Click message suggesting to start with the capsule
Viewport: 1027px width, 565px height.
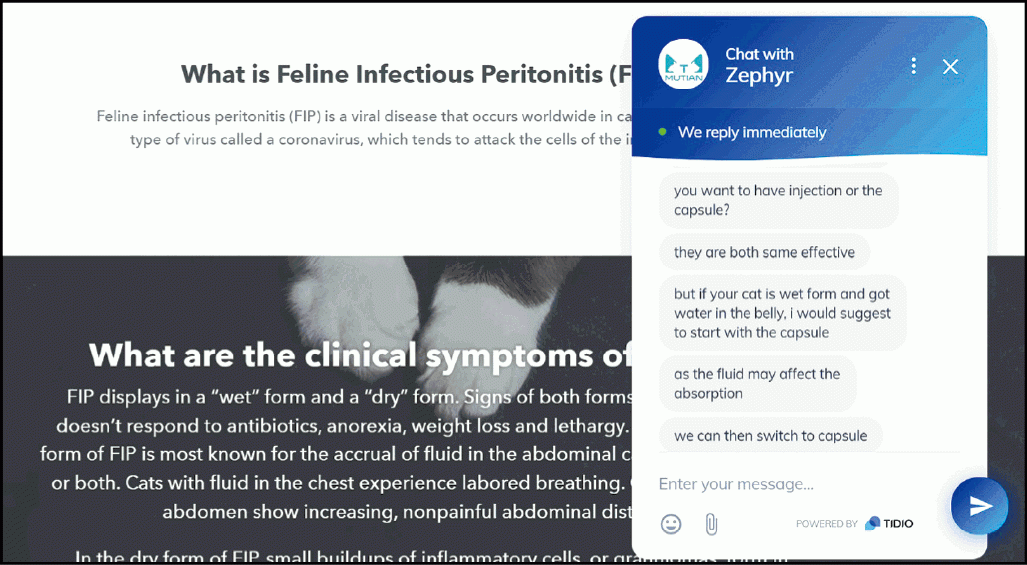783,313
